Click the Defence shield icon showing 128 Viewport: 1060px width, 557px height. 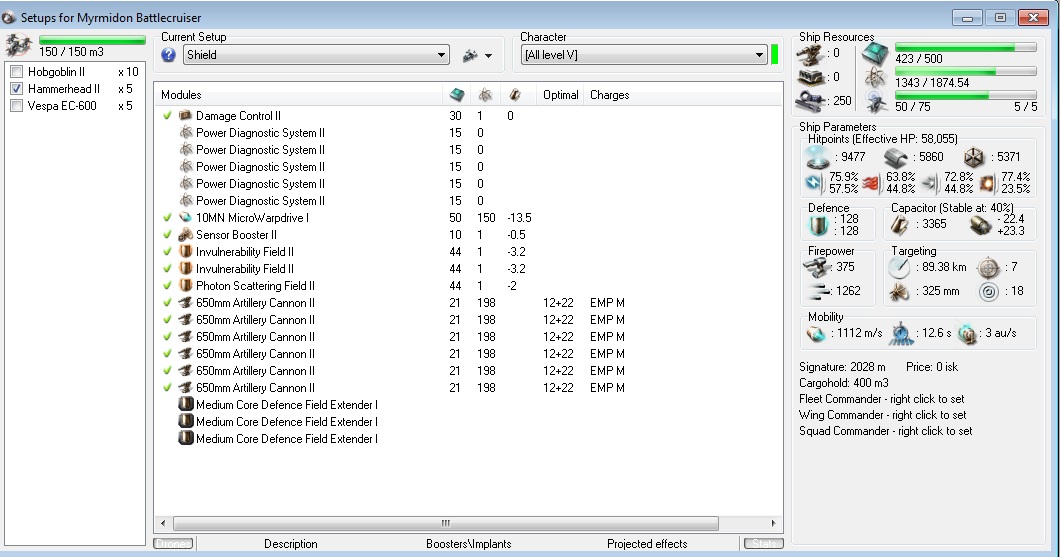818,225
